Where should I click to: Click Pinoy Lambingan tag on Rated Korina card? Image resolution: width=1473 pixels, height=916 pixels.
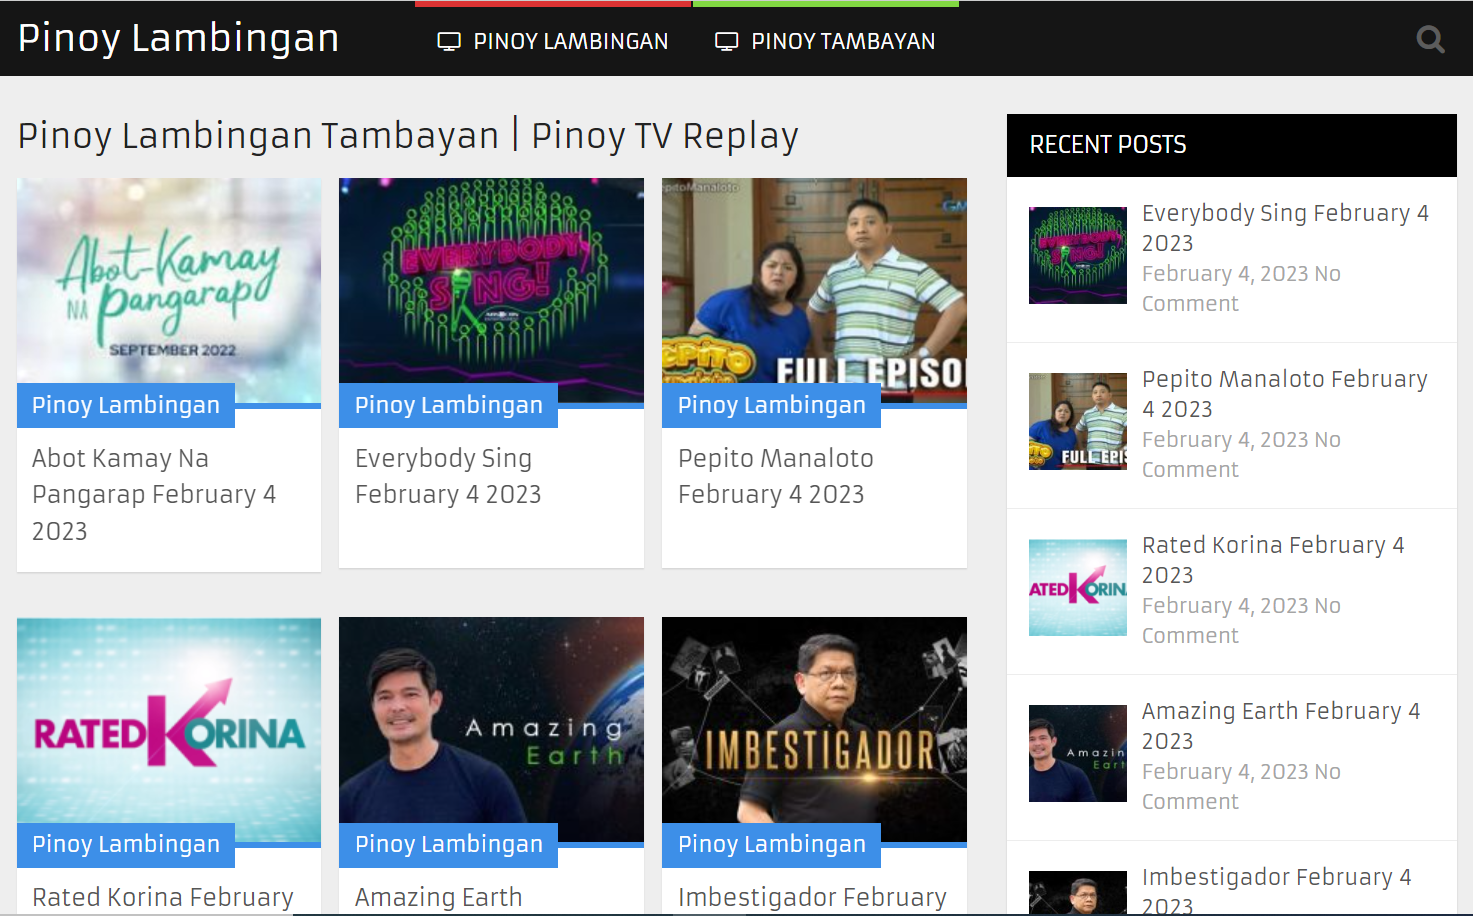pos(126,844)
